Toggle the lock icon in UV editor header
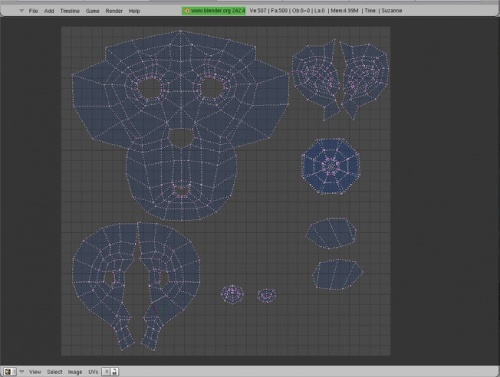This screenshot has height=377, width=500. 114,372
